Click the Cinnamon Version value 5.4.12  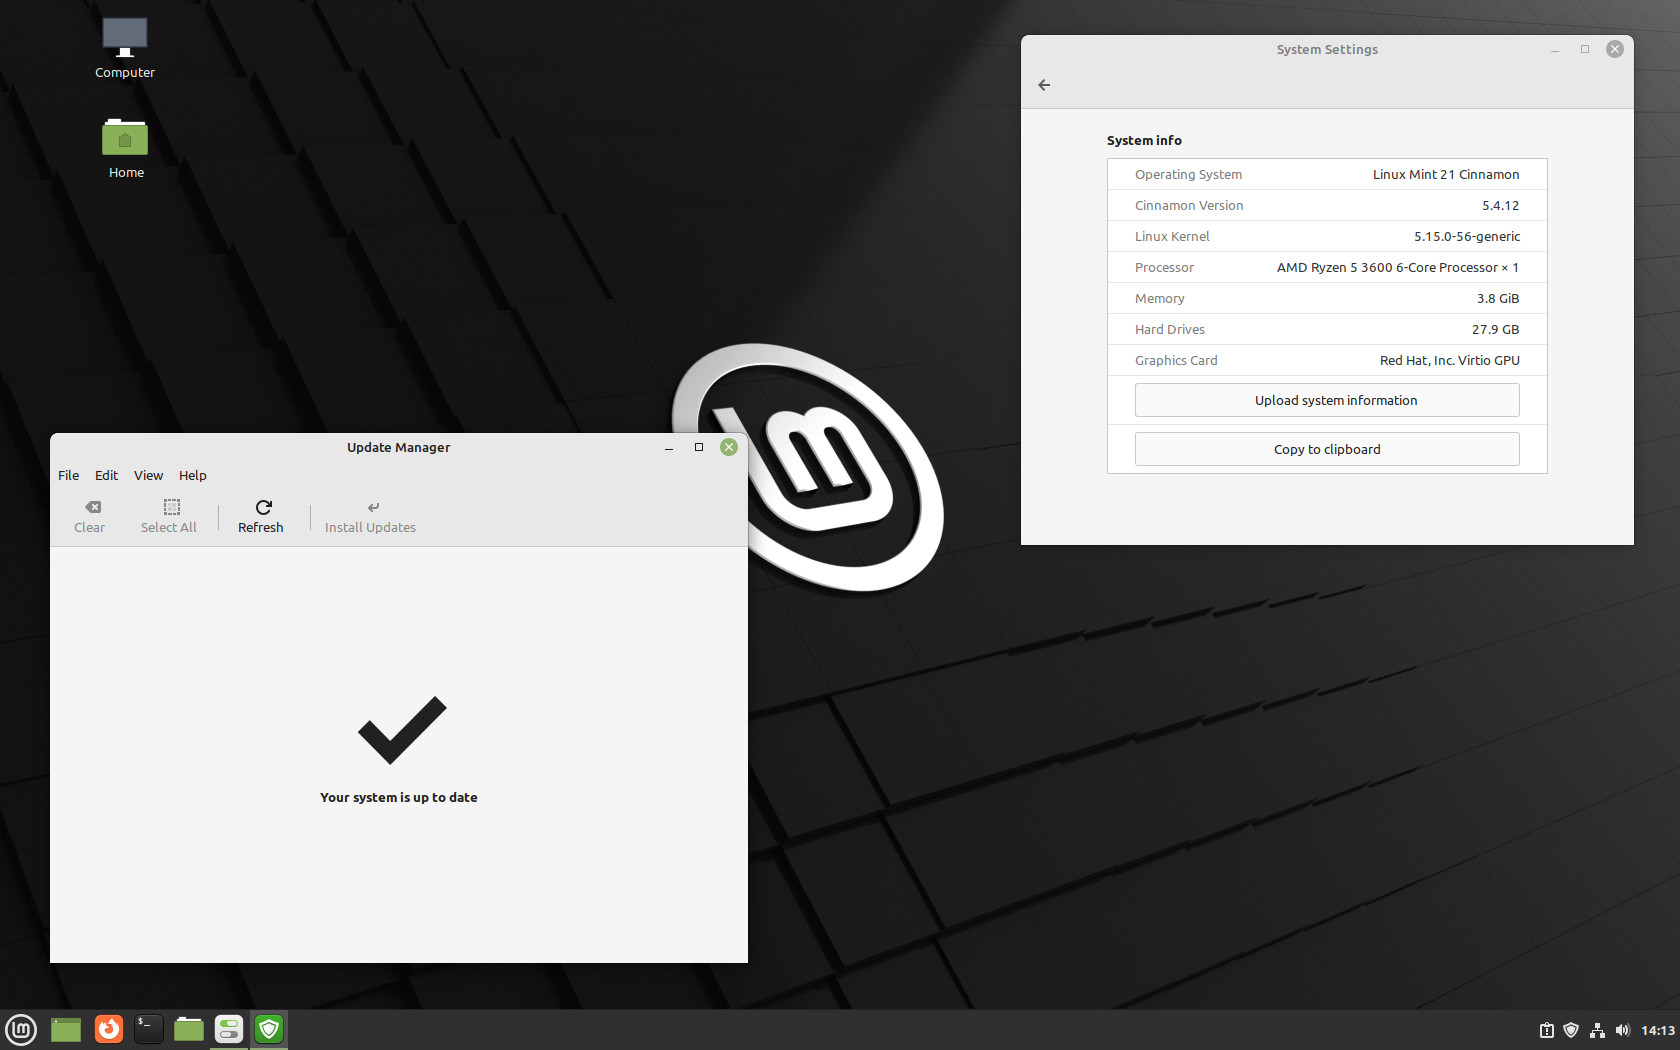(x=1500, y=205)
